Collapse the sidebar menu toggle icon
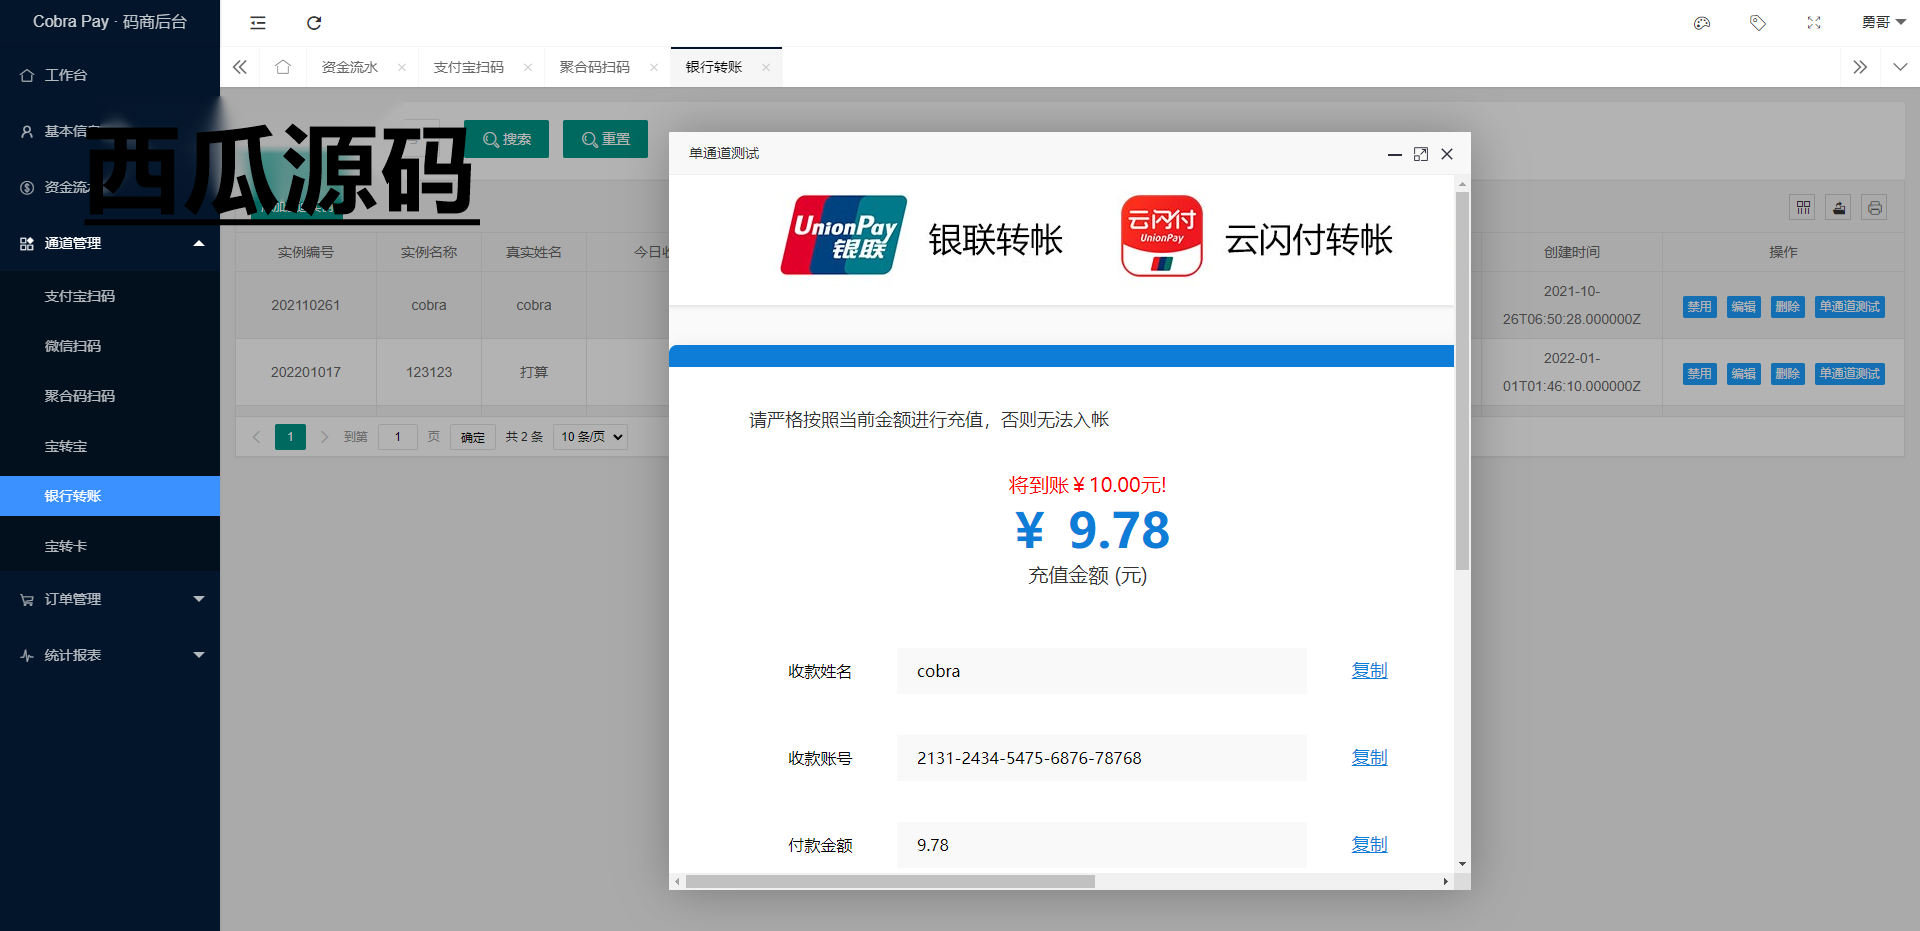 pos(258,23)
